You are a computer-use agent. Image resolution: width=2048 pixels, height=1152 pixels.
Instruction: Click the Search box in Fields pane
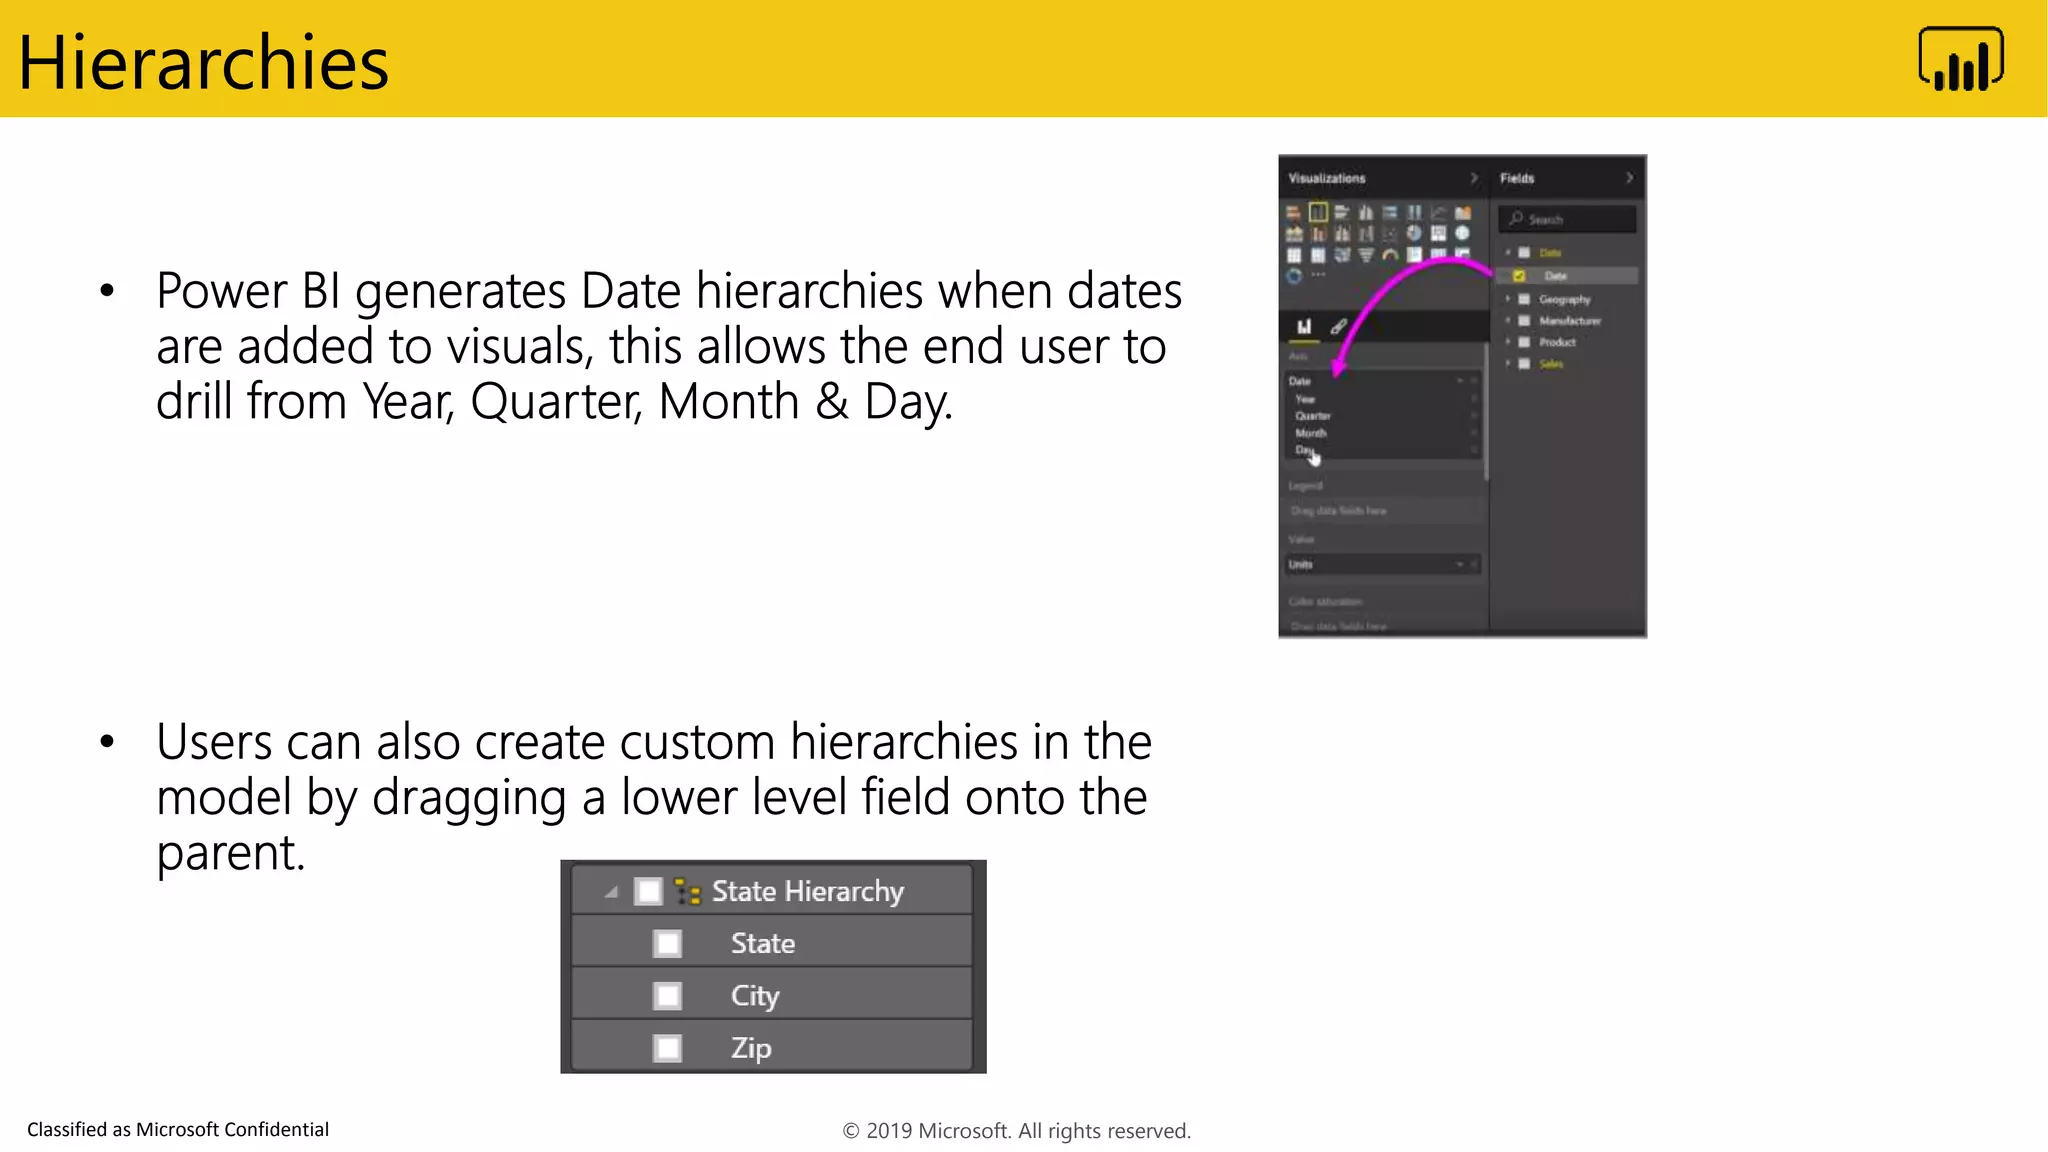(1568, 219)
